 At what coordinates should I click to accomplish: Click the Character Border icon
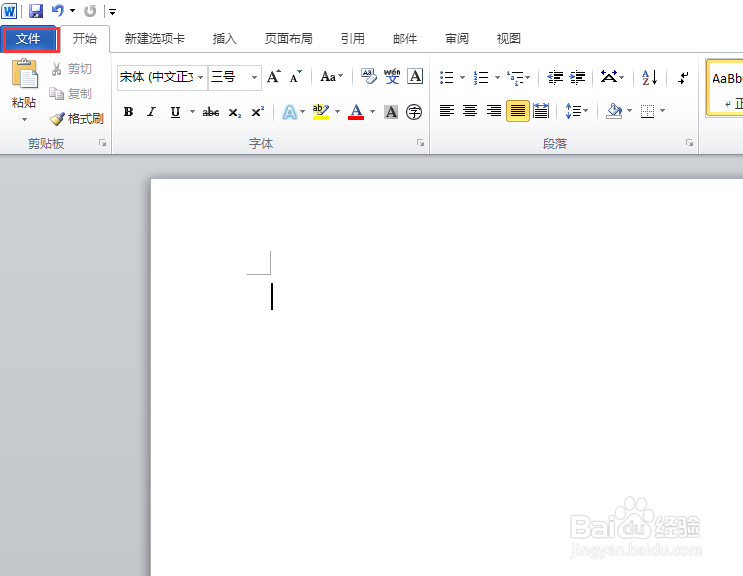pos(415,76)
